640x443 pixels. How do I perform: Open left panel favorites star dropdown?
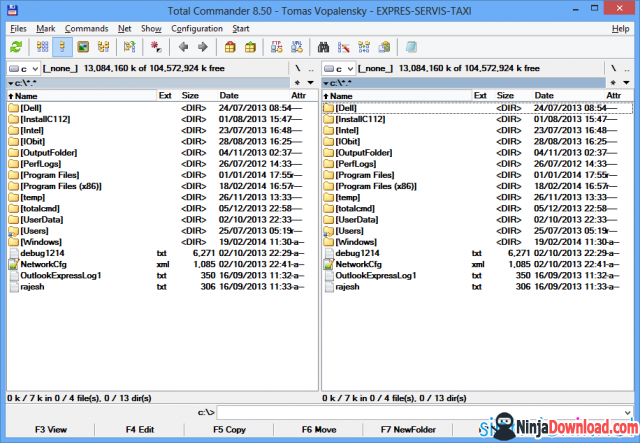pyautogui.click(x=298, y=83)
